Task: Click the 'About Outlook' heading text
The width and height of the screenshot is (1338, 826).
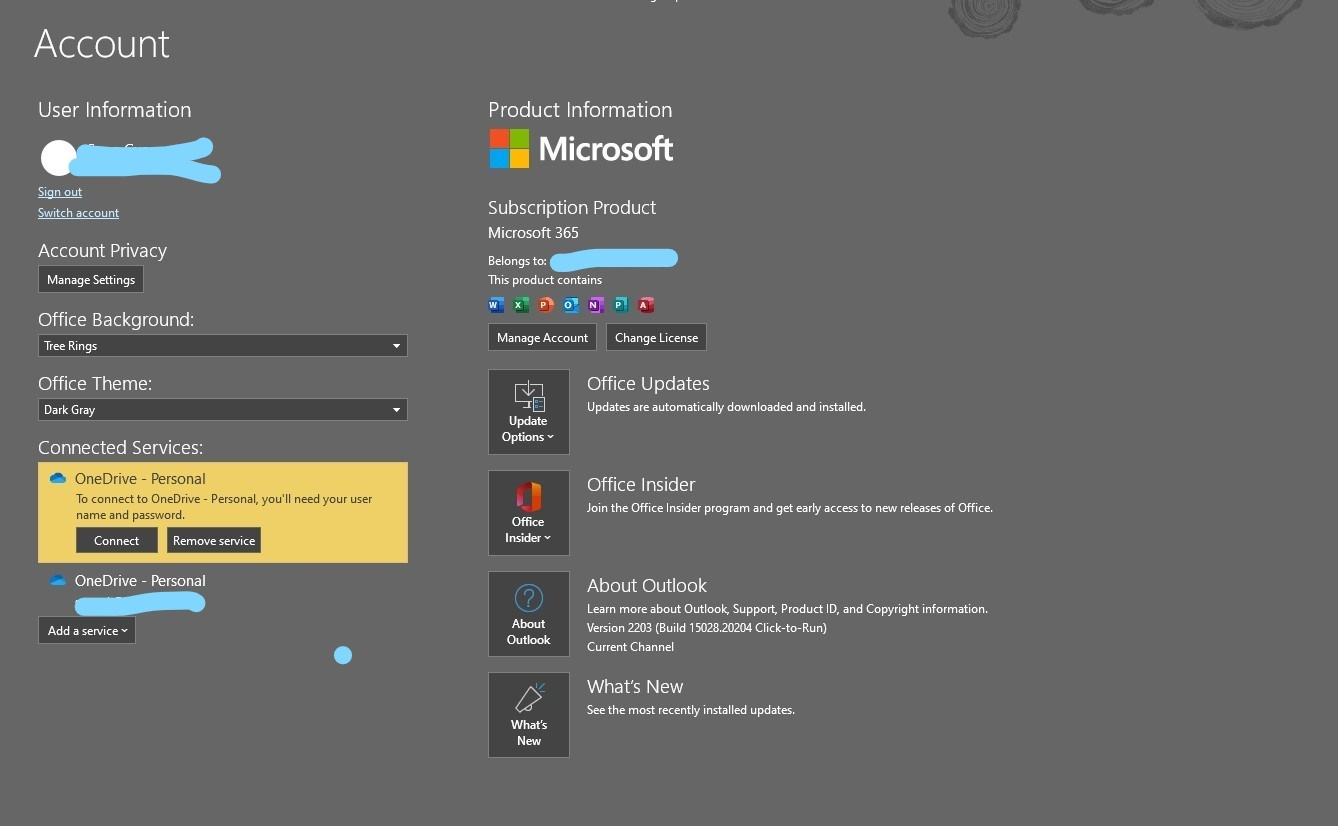Action: (x=647, y=586)
